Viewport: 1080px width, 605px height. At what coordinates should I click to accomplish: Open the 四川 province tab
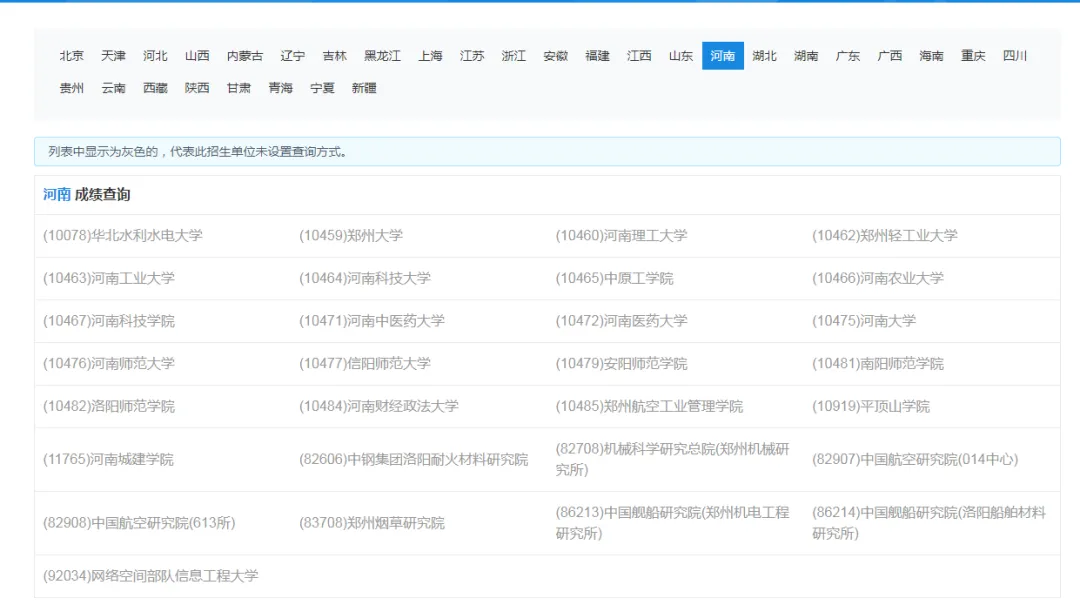coord(1015,56)
